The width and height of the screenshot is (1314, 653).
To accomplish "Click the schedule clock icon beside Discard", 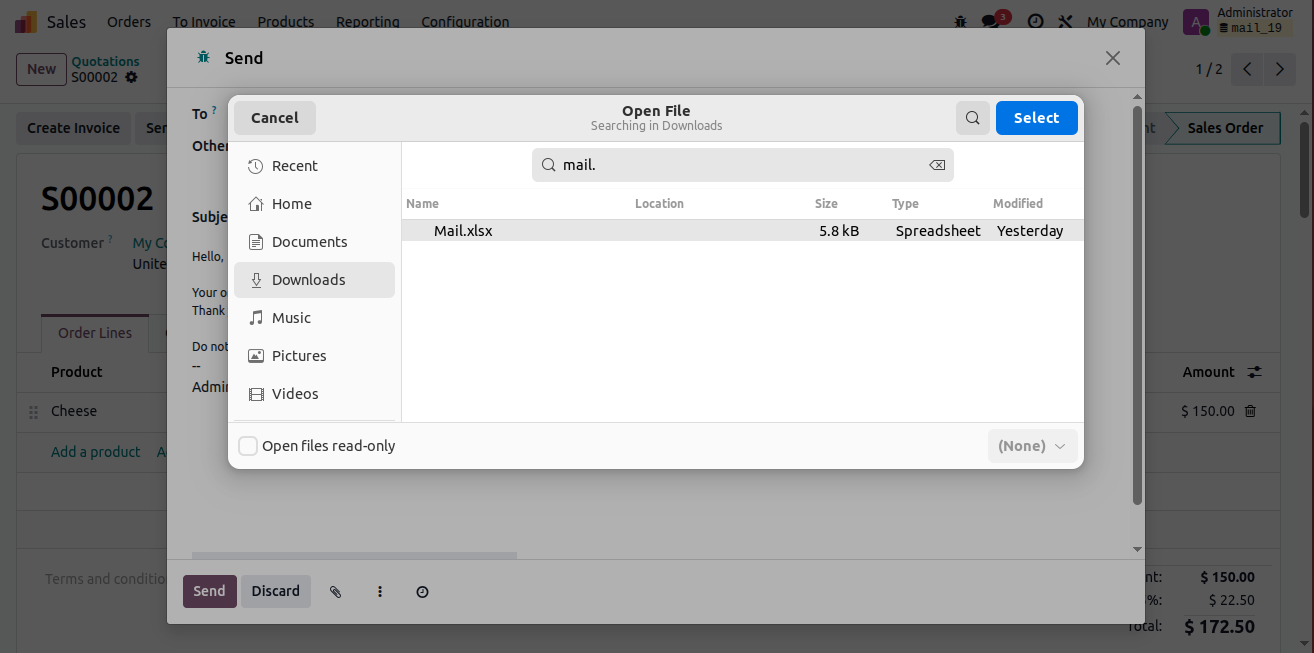I will tap(422, 592).
